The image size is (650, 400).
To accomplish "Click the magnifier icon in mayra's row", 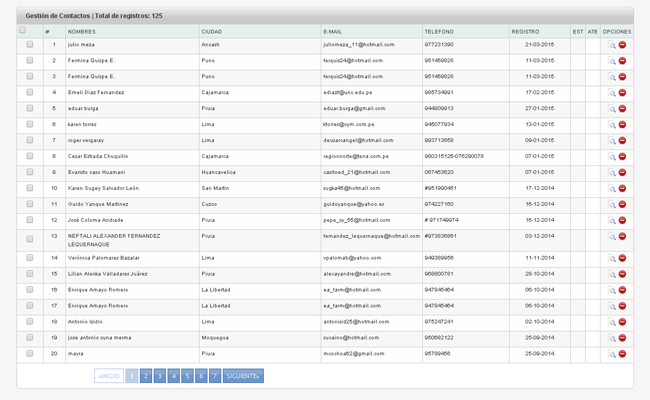I will 612,354.
